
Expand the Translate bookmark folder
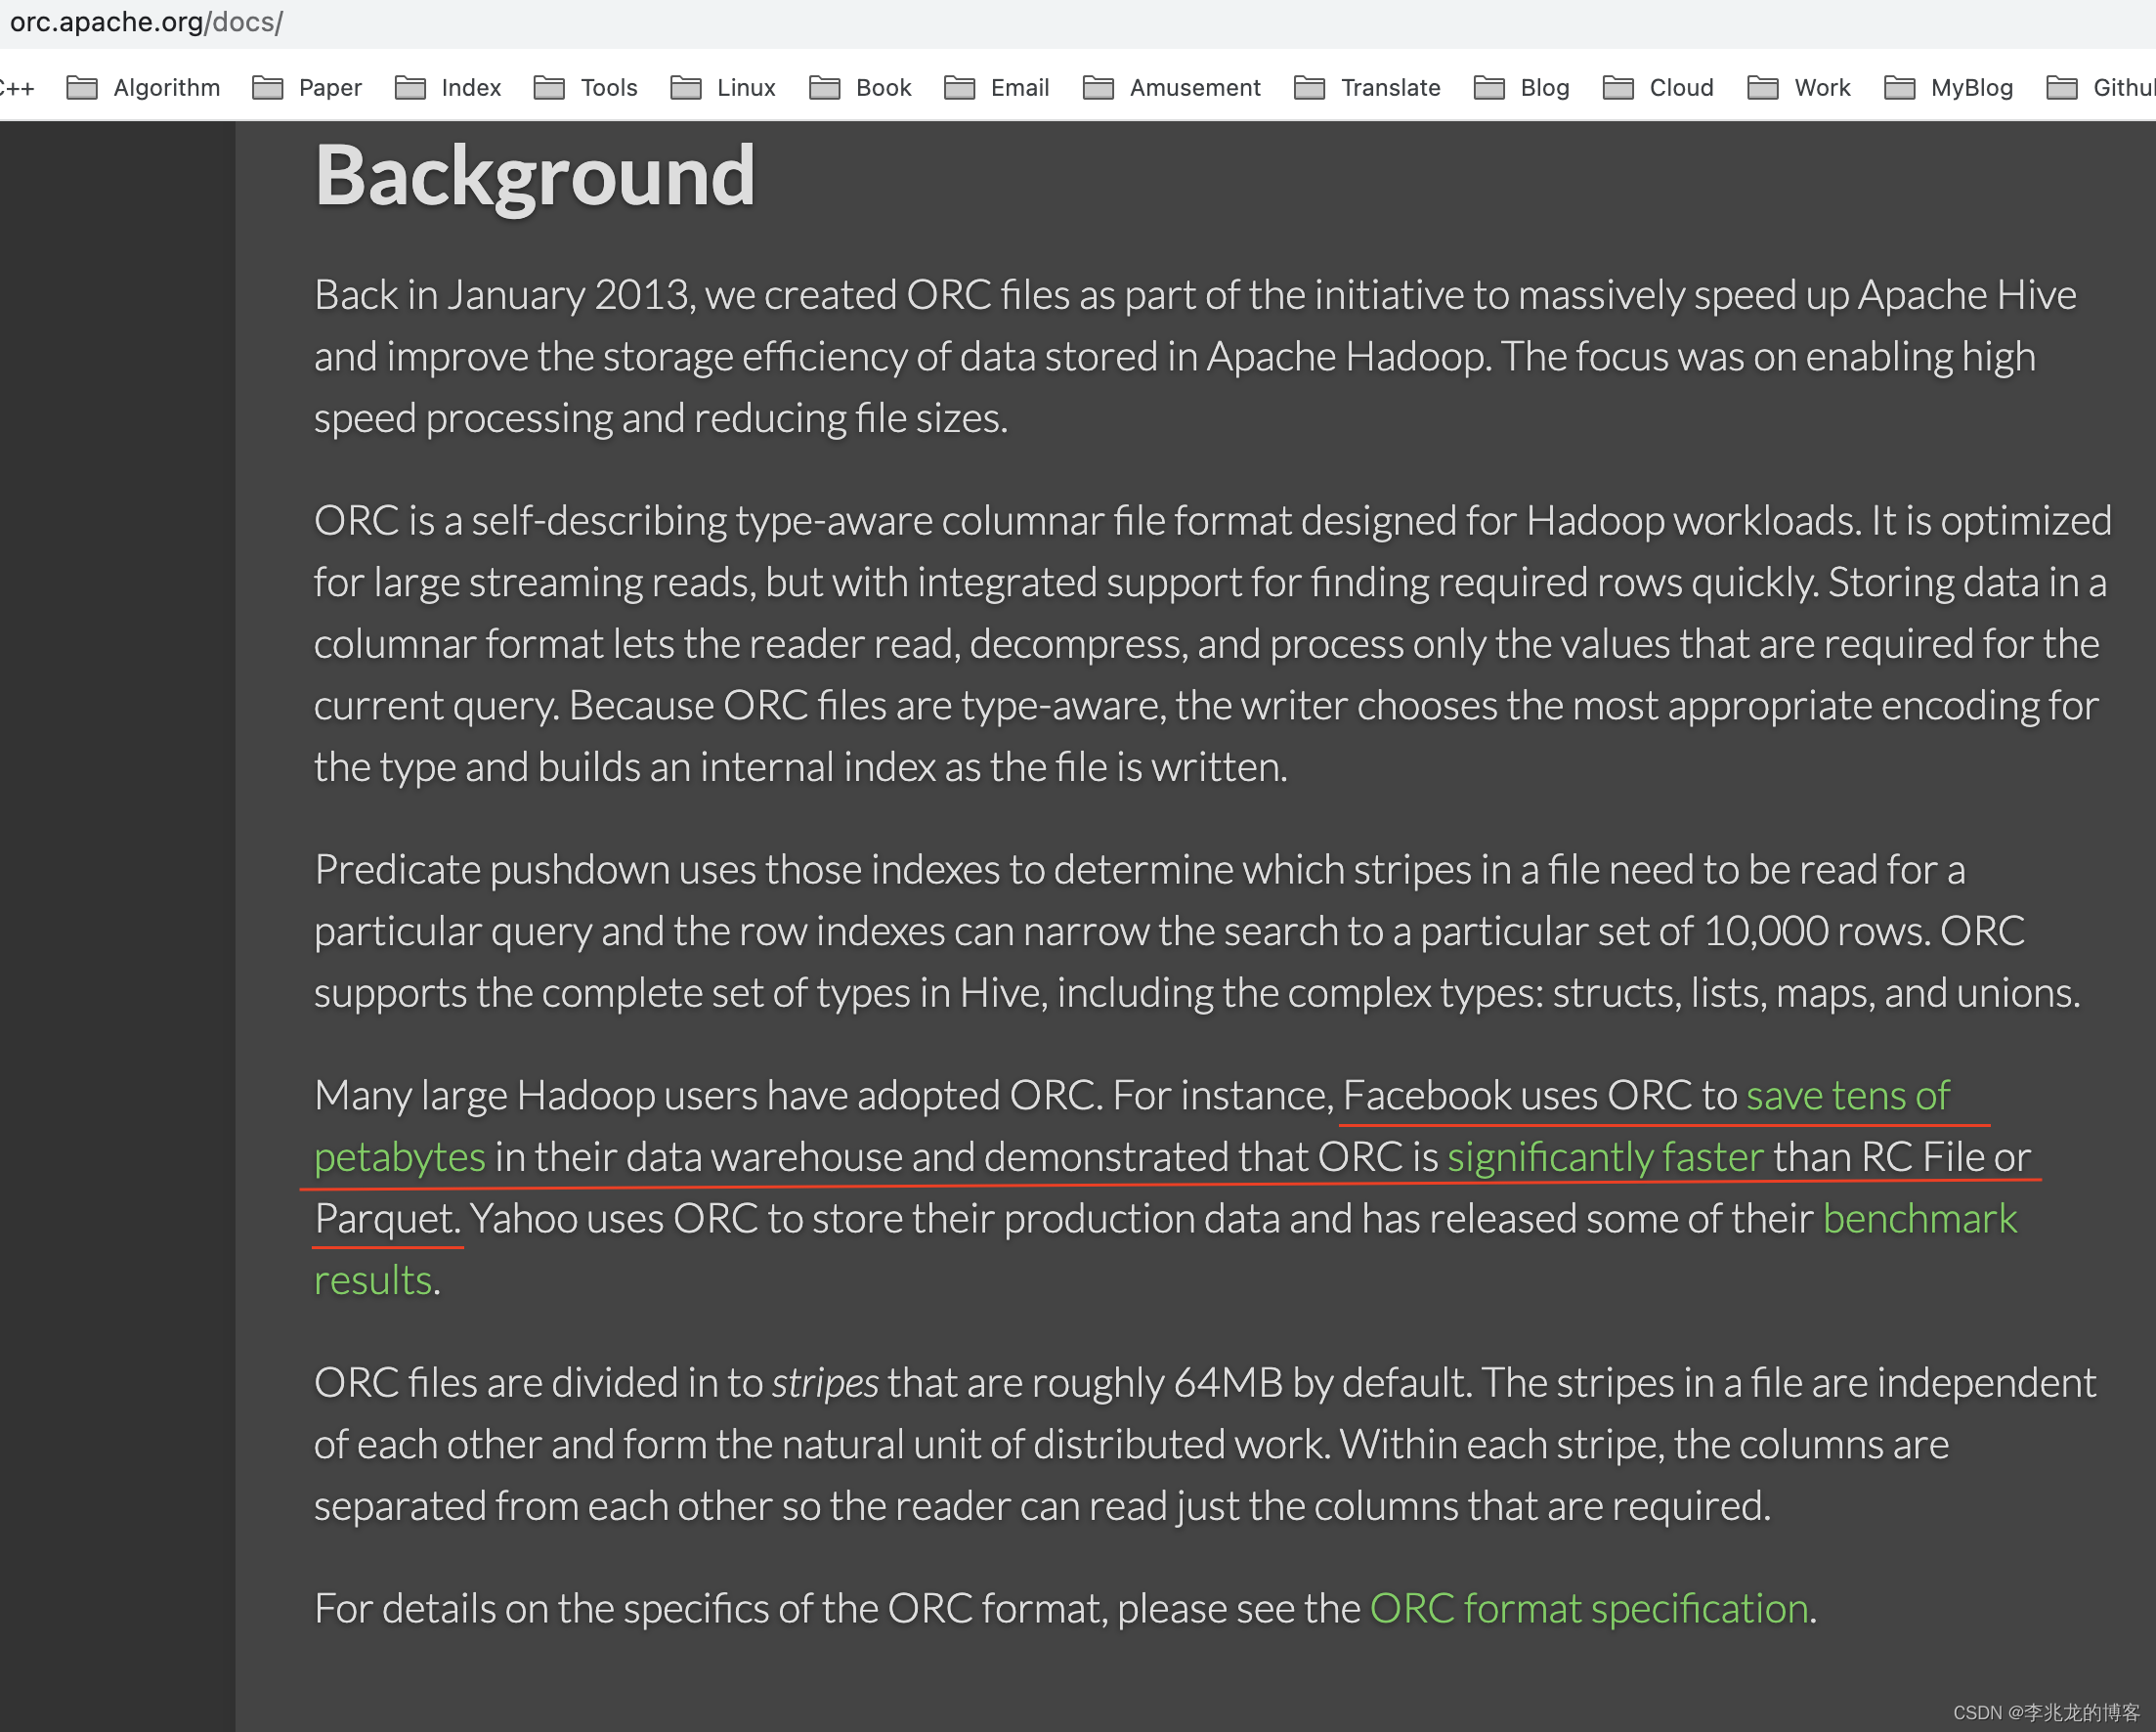(1367, 88)
